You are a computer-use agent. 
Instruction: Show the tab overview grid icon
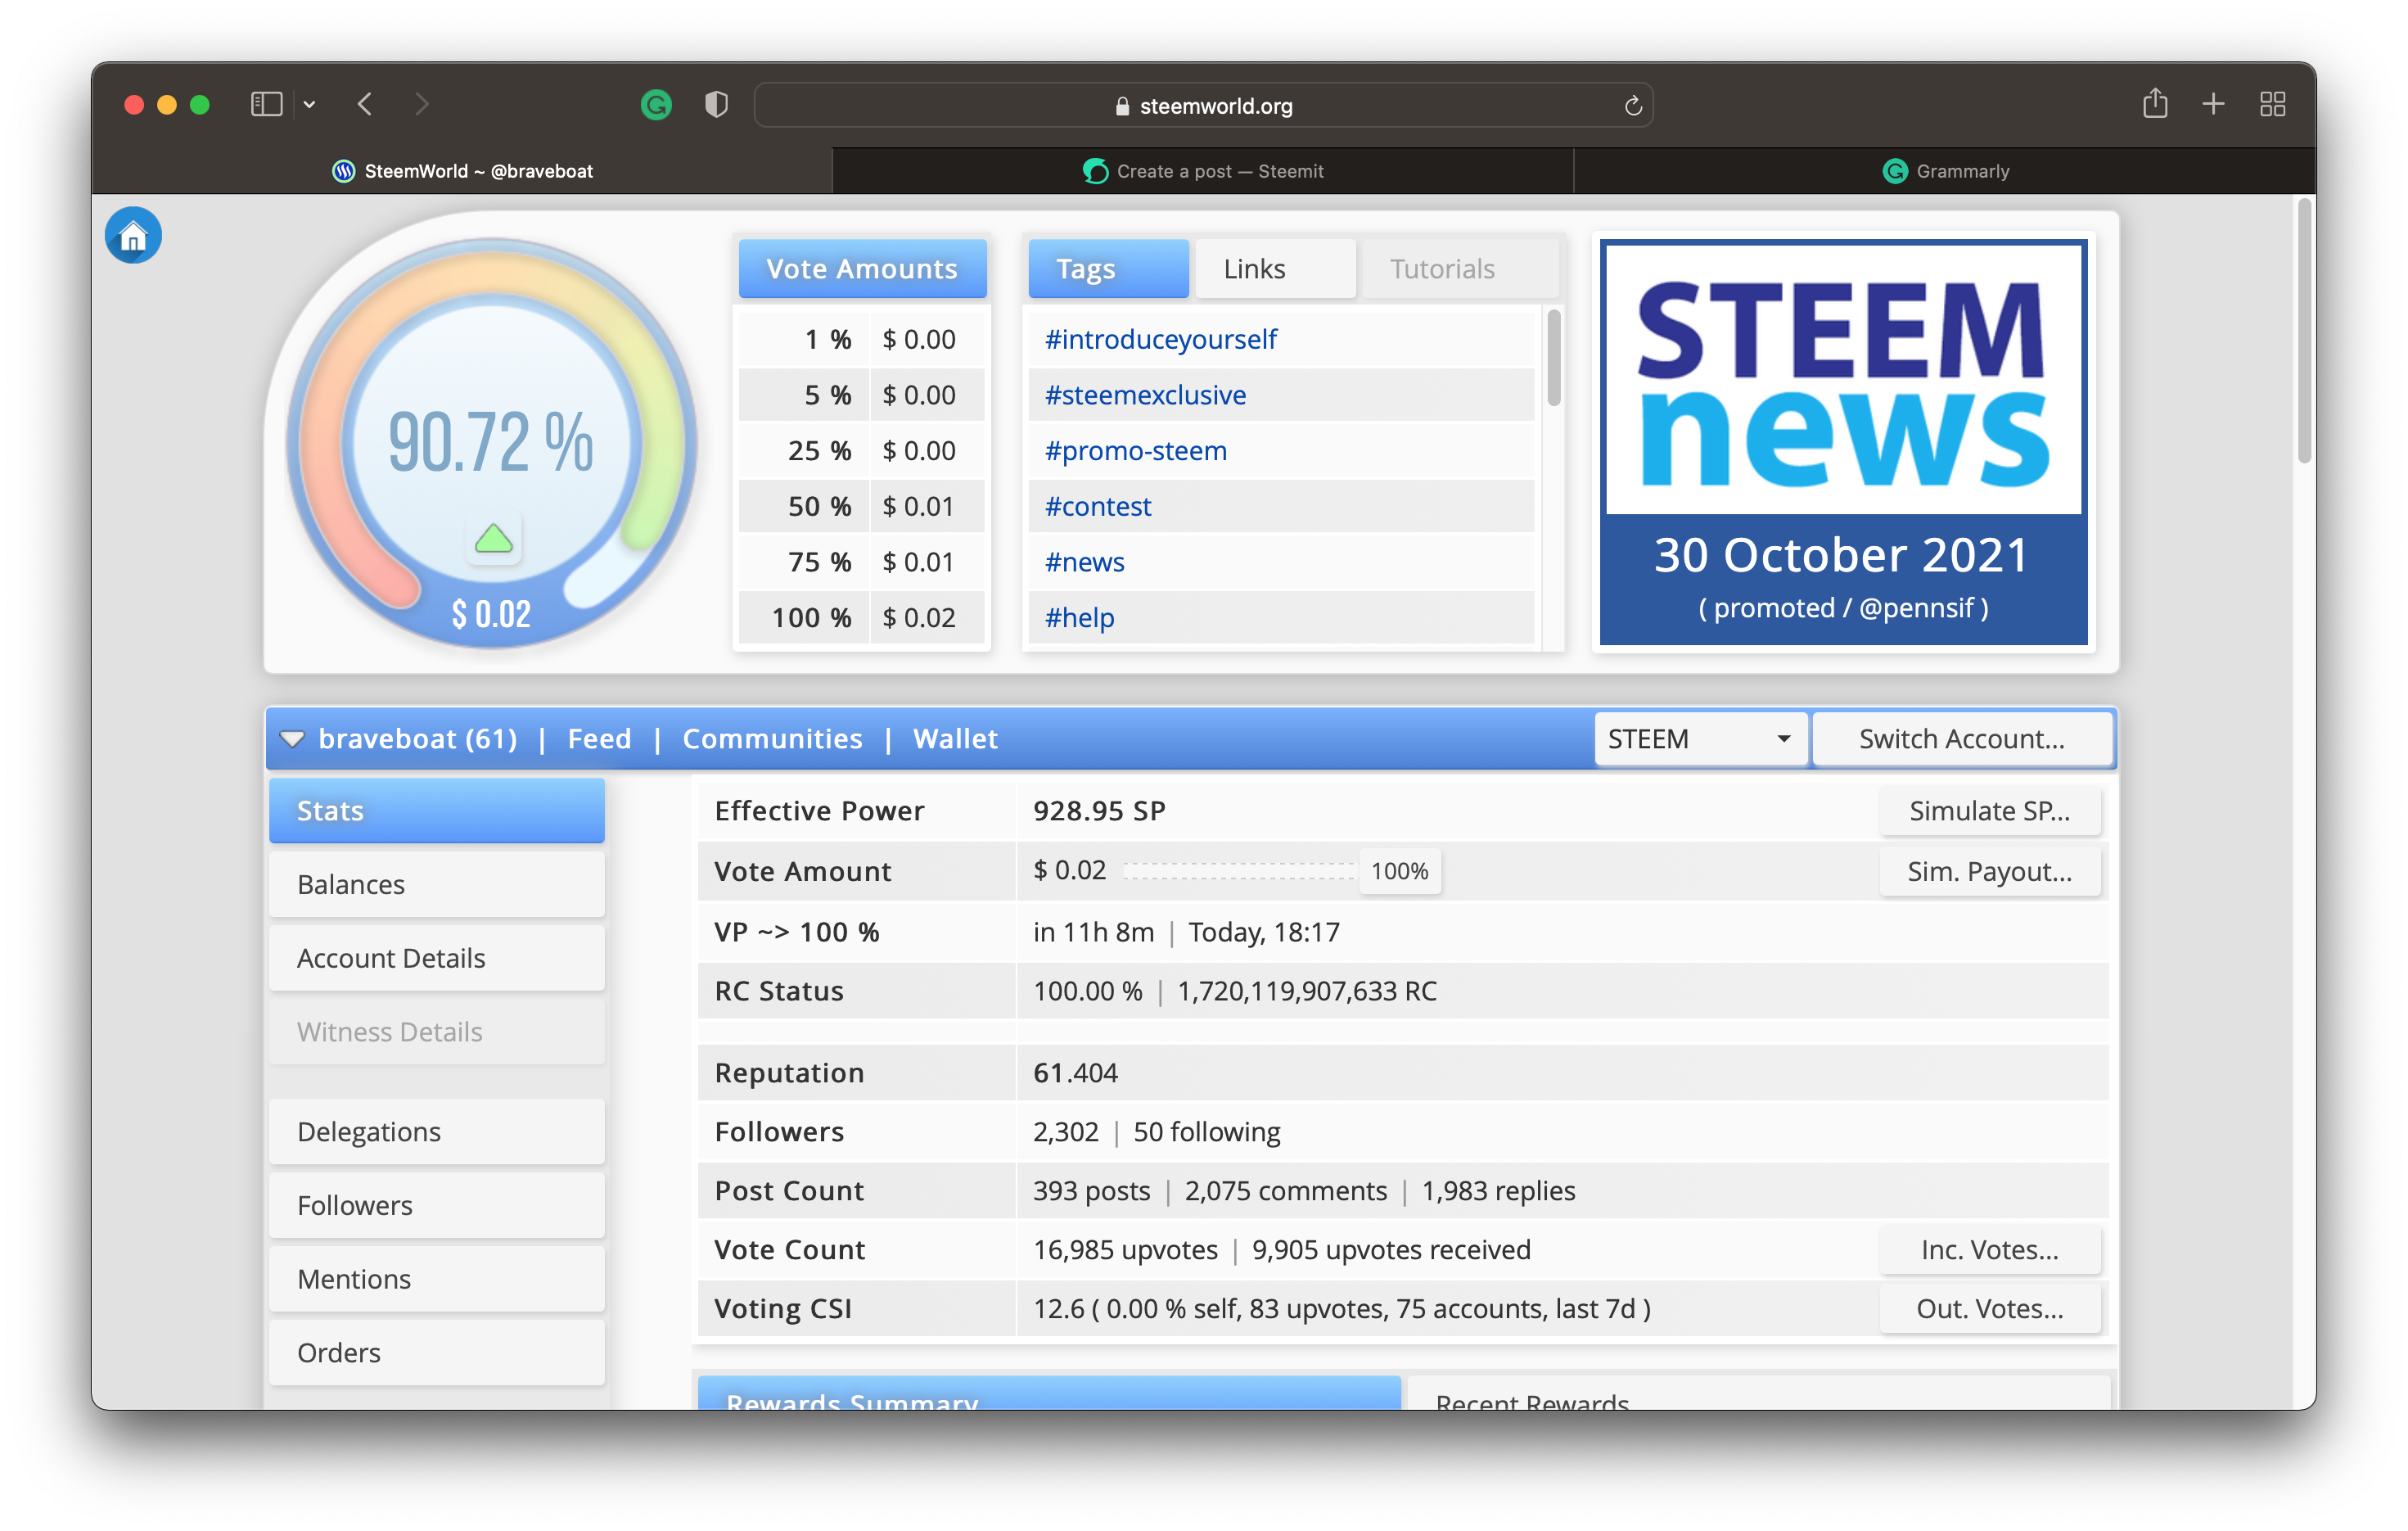(x=2272, y=104)
